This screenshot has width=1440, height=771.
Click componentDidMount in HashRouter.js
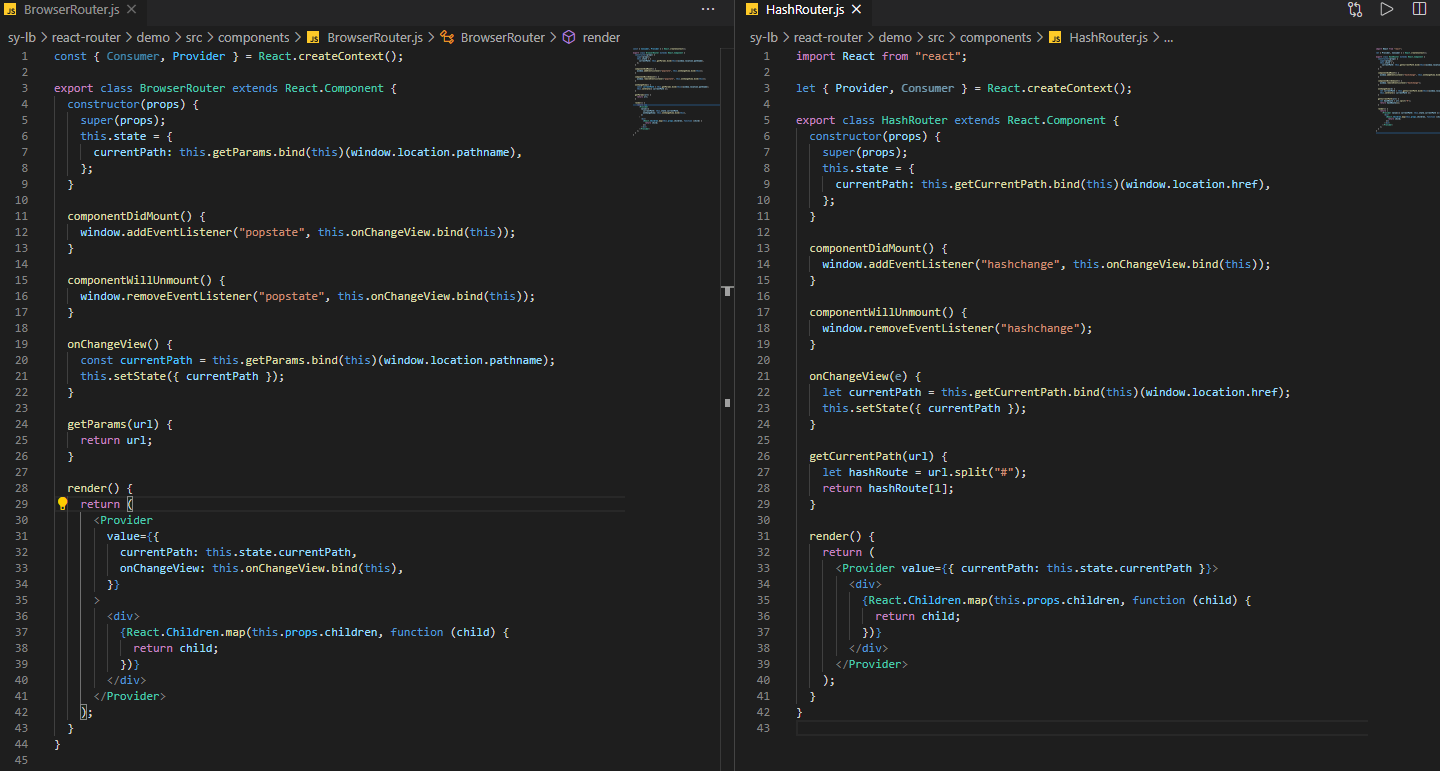869,248
